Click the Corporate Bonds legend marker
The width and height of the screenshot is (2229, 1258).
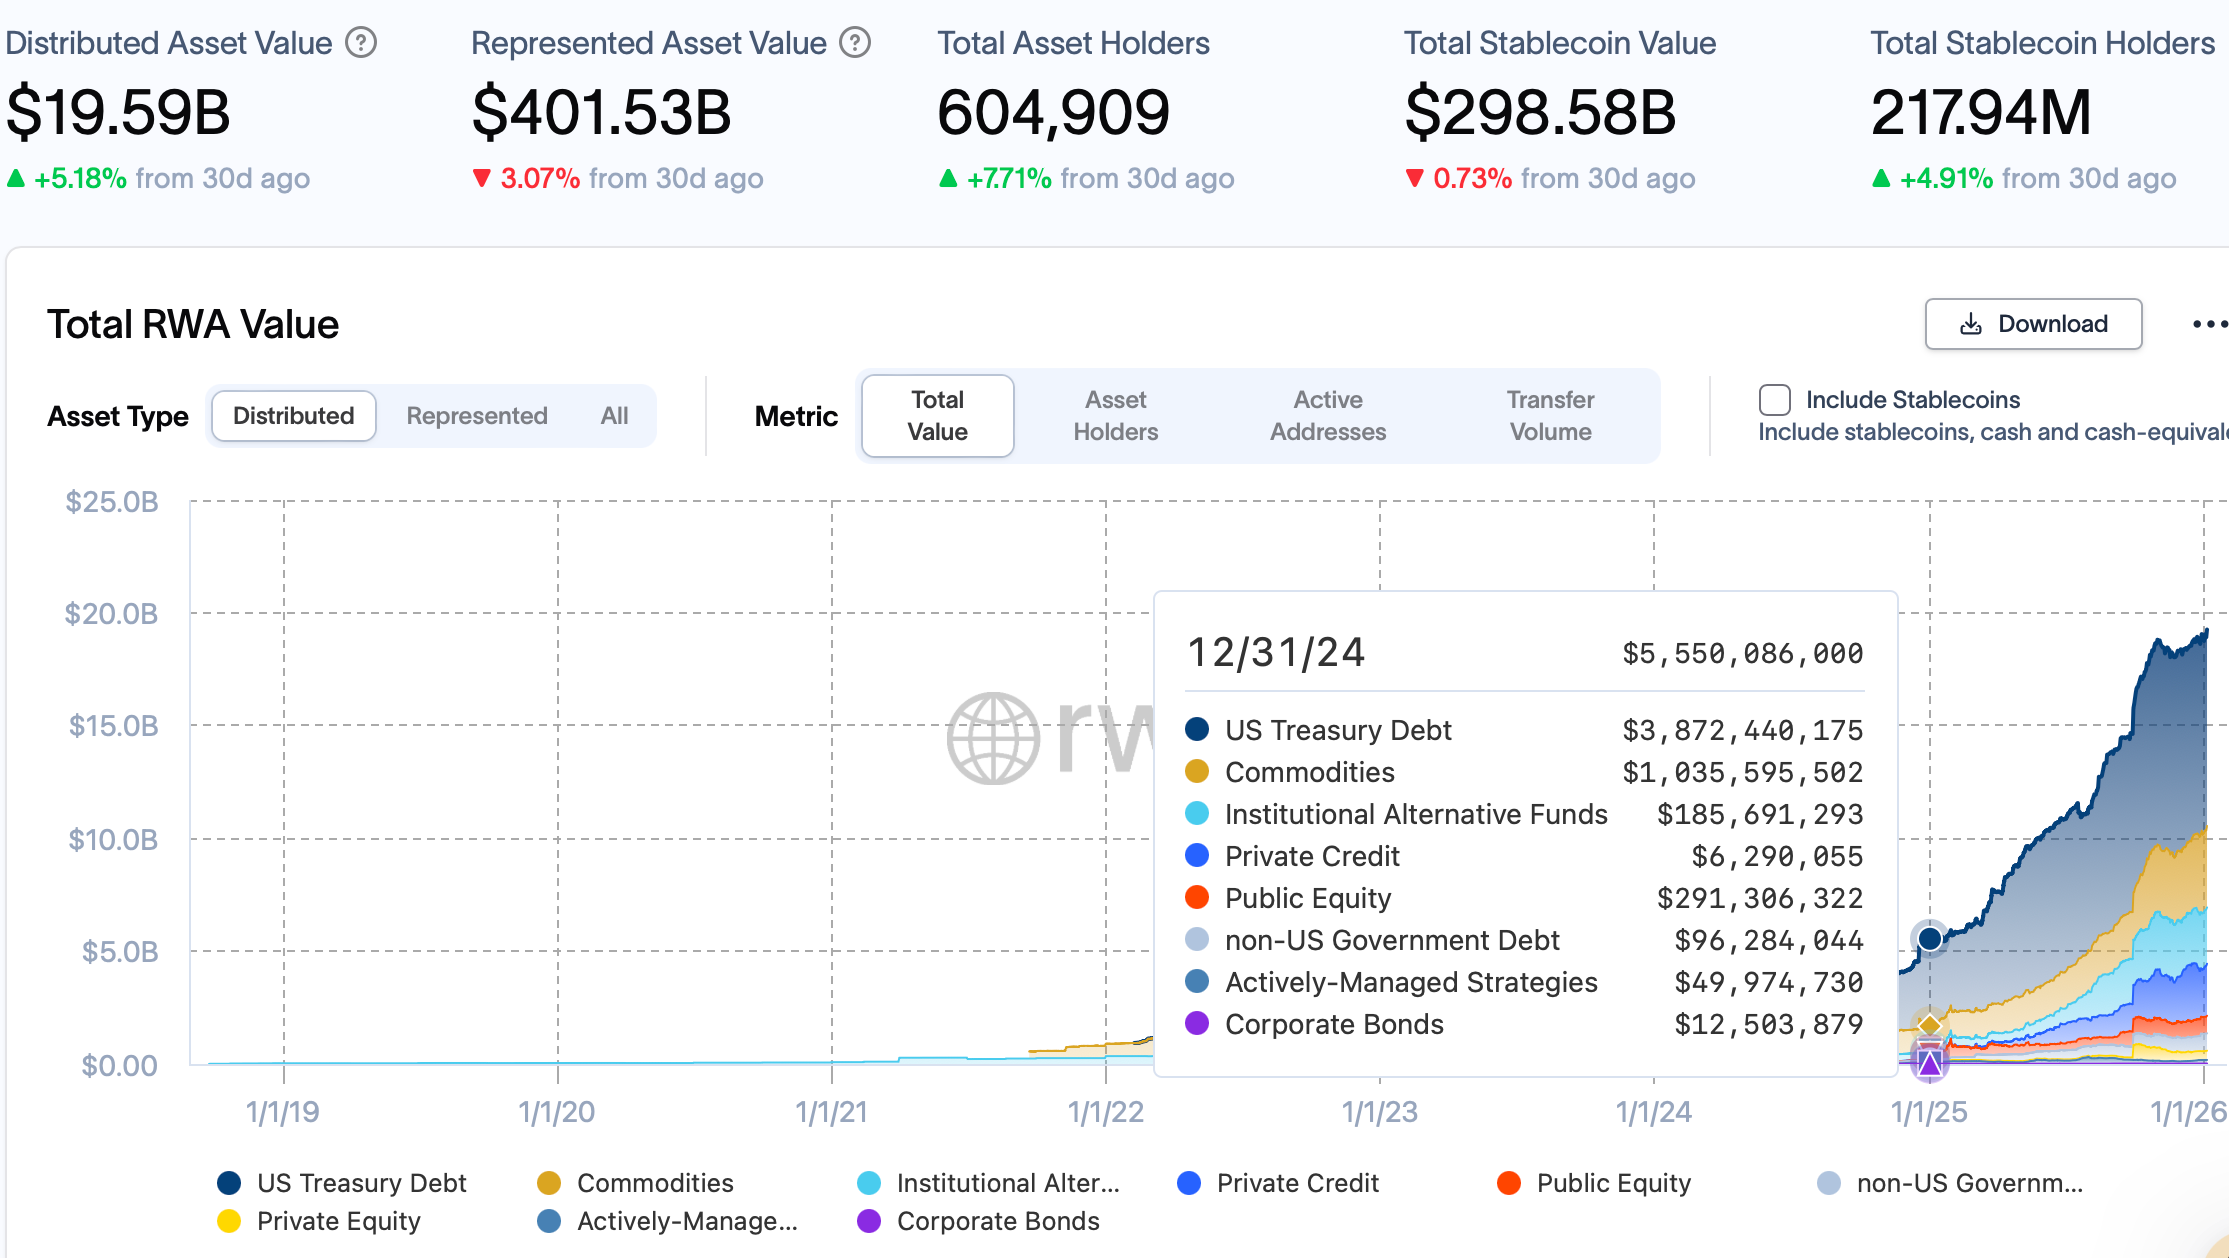[x=869, y=1221]
